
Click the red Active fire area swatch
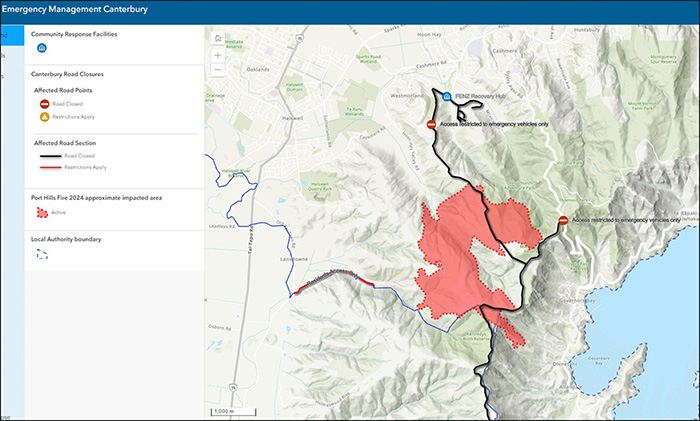coord(42,213)
